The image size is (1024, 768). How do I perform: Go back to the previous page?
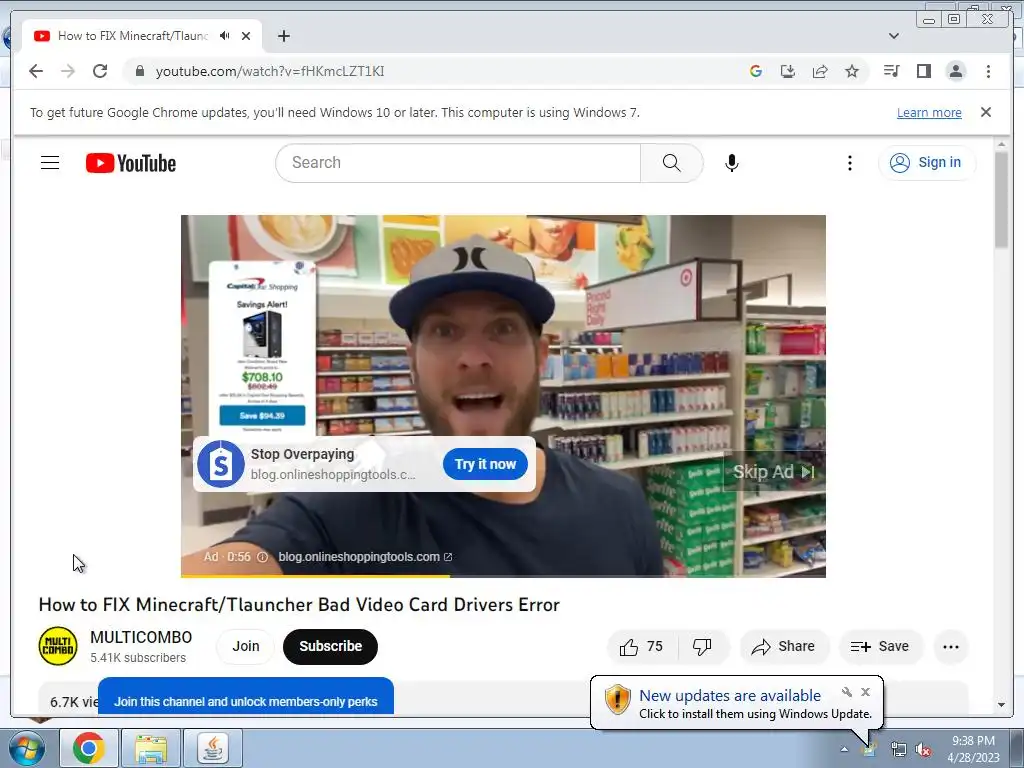point(36,71)
